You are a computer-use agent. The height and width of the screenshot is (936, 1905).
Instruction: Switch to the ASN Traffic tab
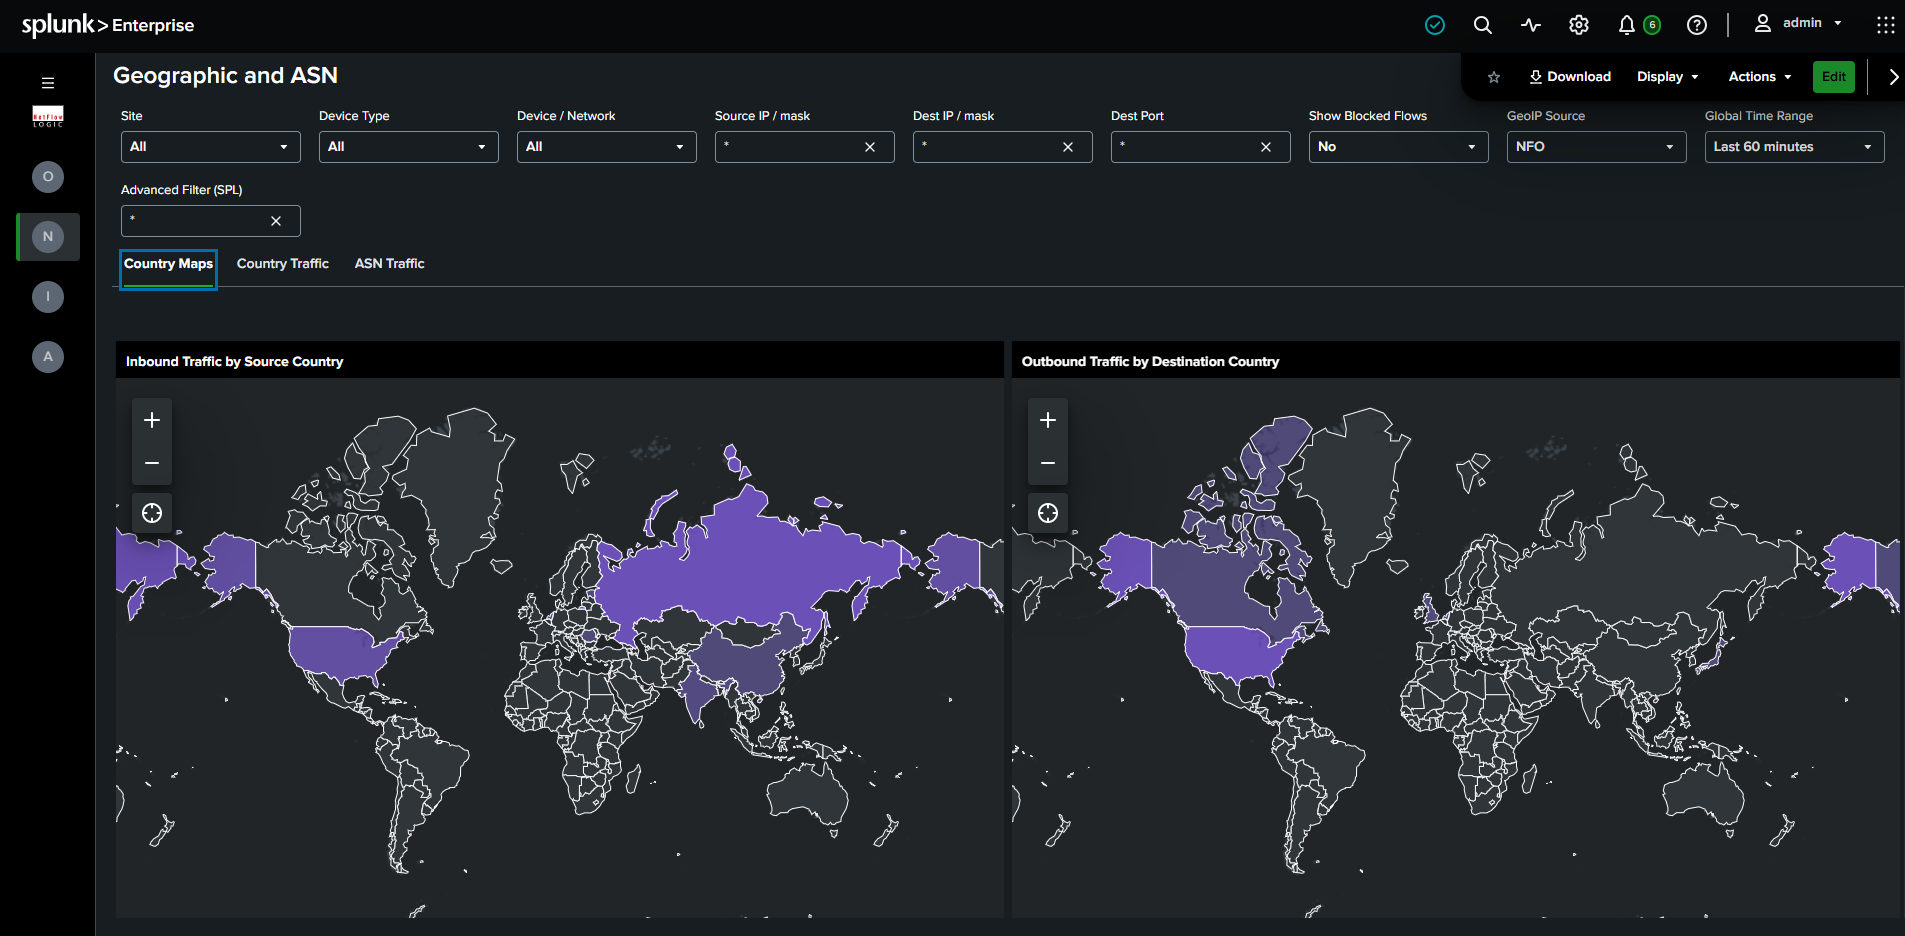click(x=390, y=264)
